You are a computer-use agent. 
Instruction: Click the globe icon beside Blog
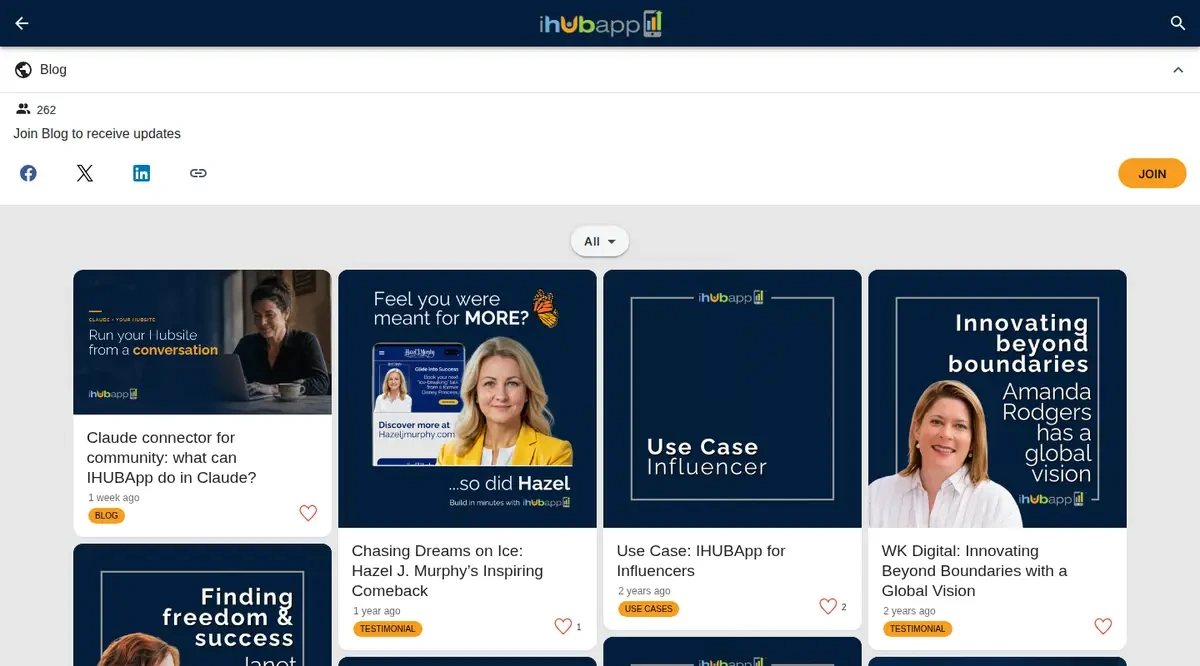(x=24, y=70)
